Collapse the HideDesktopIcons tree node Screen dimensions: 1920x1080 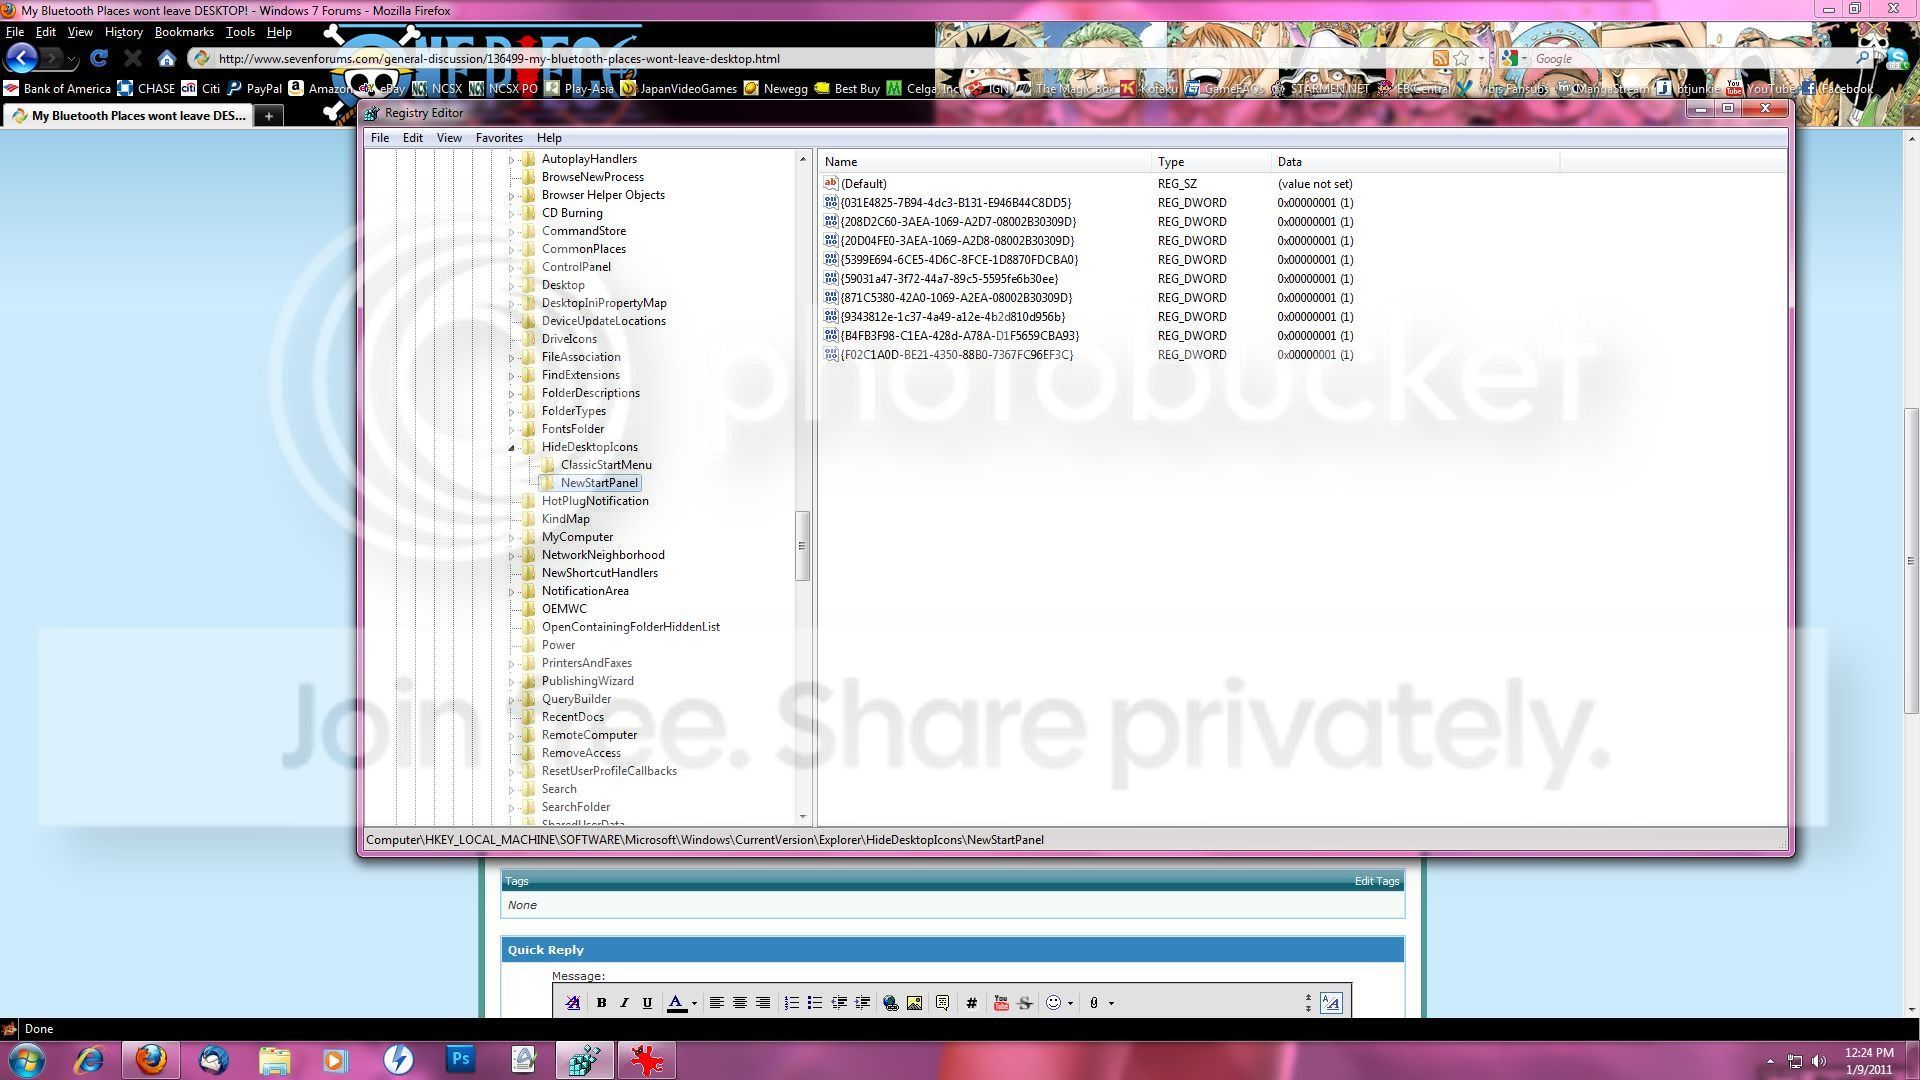pyautogui.click(x=511, y=447)
